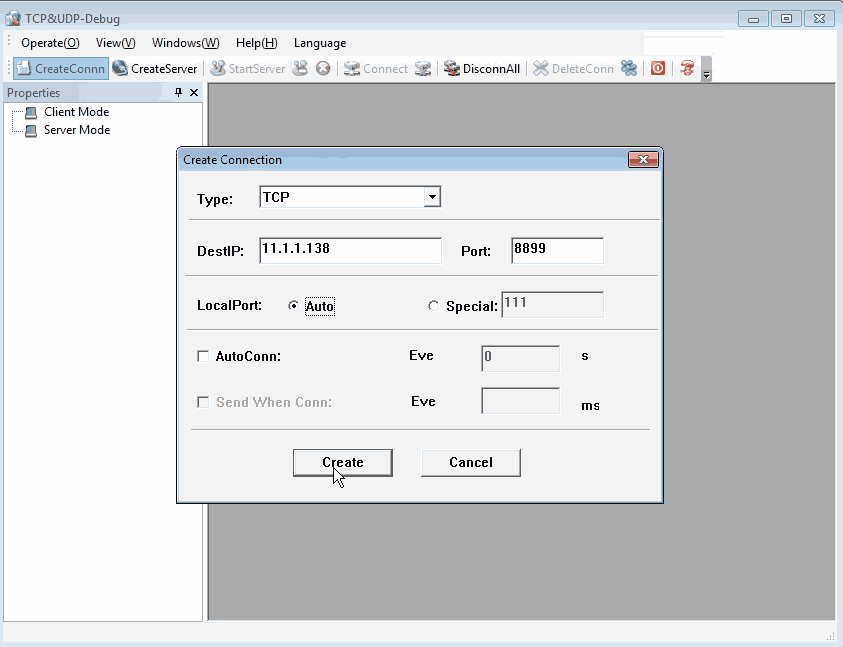Click the Connect toolbar button
The image size is (843, 647).
(376, 69)
